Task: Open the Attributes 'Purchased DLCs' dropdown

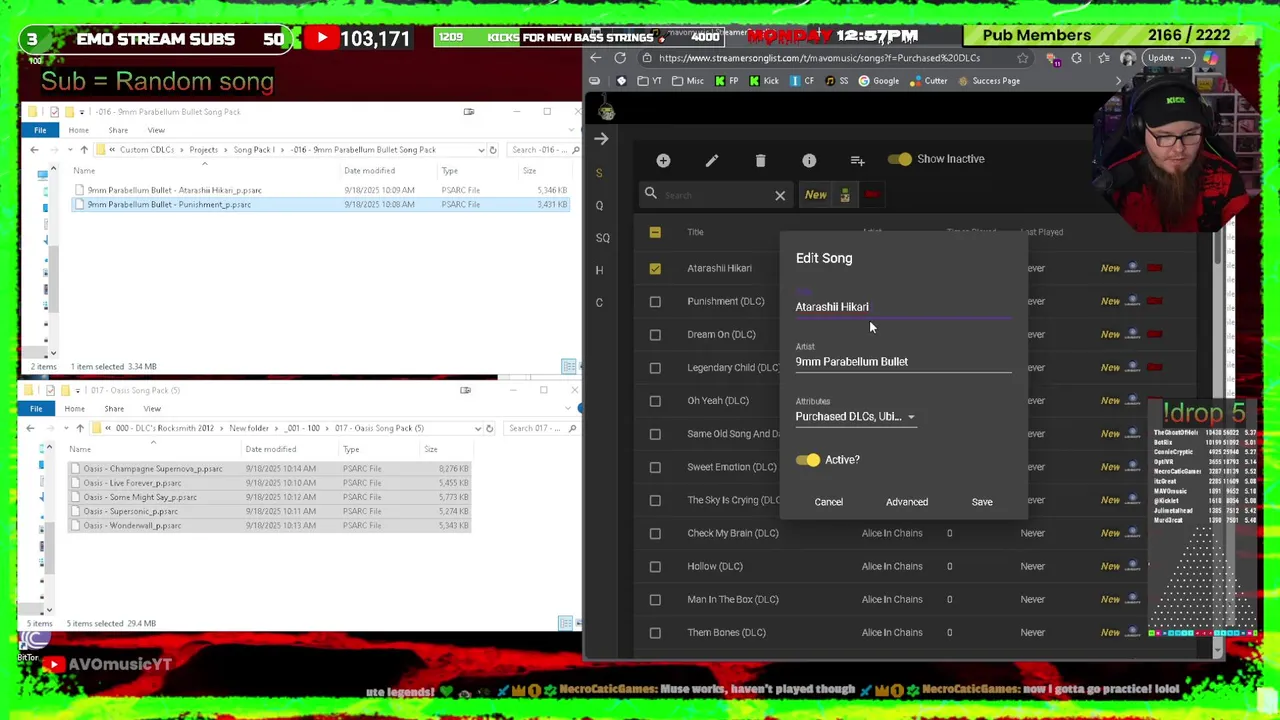Action: [855, 416]
